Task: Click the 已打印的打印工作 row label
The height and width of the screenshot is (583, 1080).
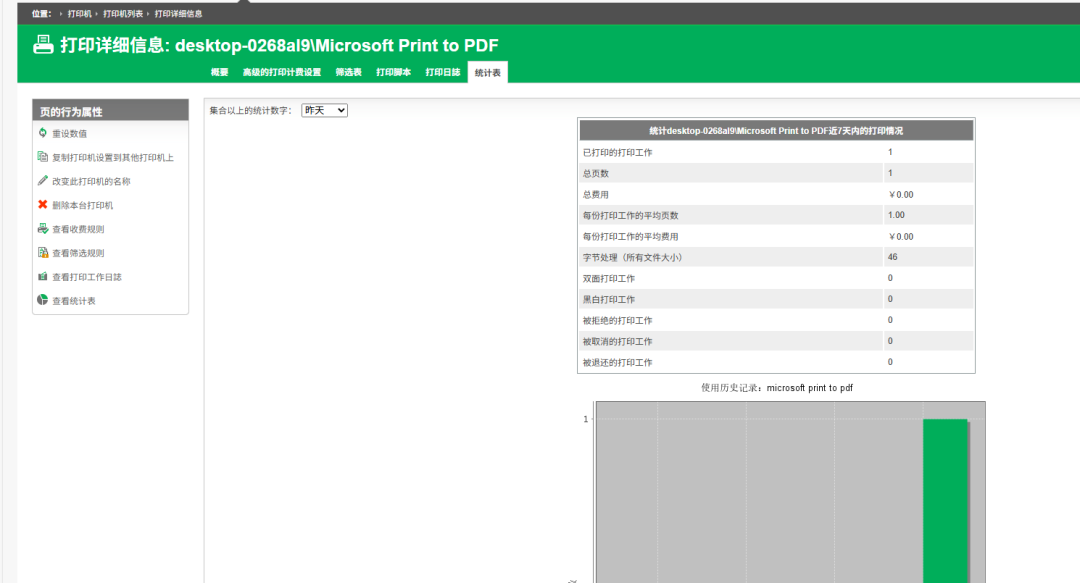Action: [x=618, y=152]
